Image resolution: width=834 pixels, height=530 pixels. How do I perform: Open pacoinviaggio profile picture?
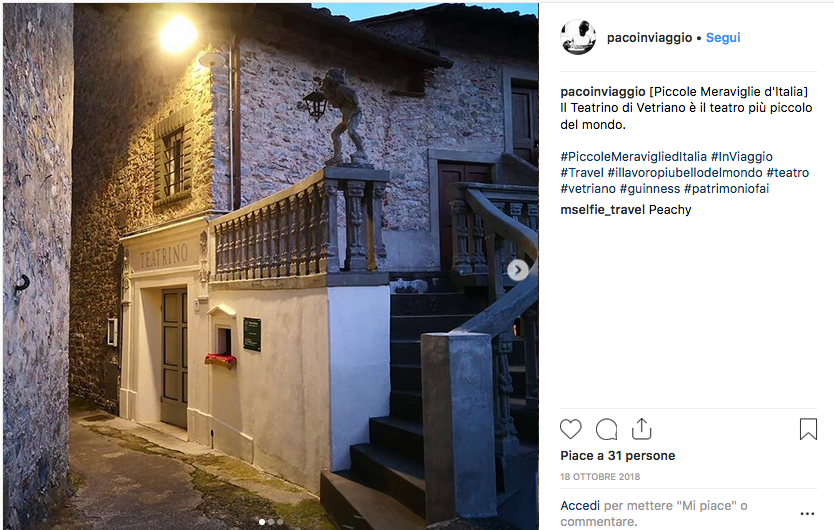click(x=578, y=37)
